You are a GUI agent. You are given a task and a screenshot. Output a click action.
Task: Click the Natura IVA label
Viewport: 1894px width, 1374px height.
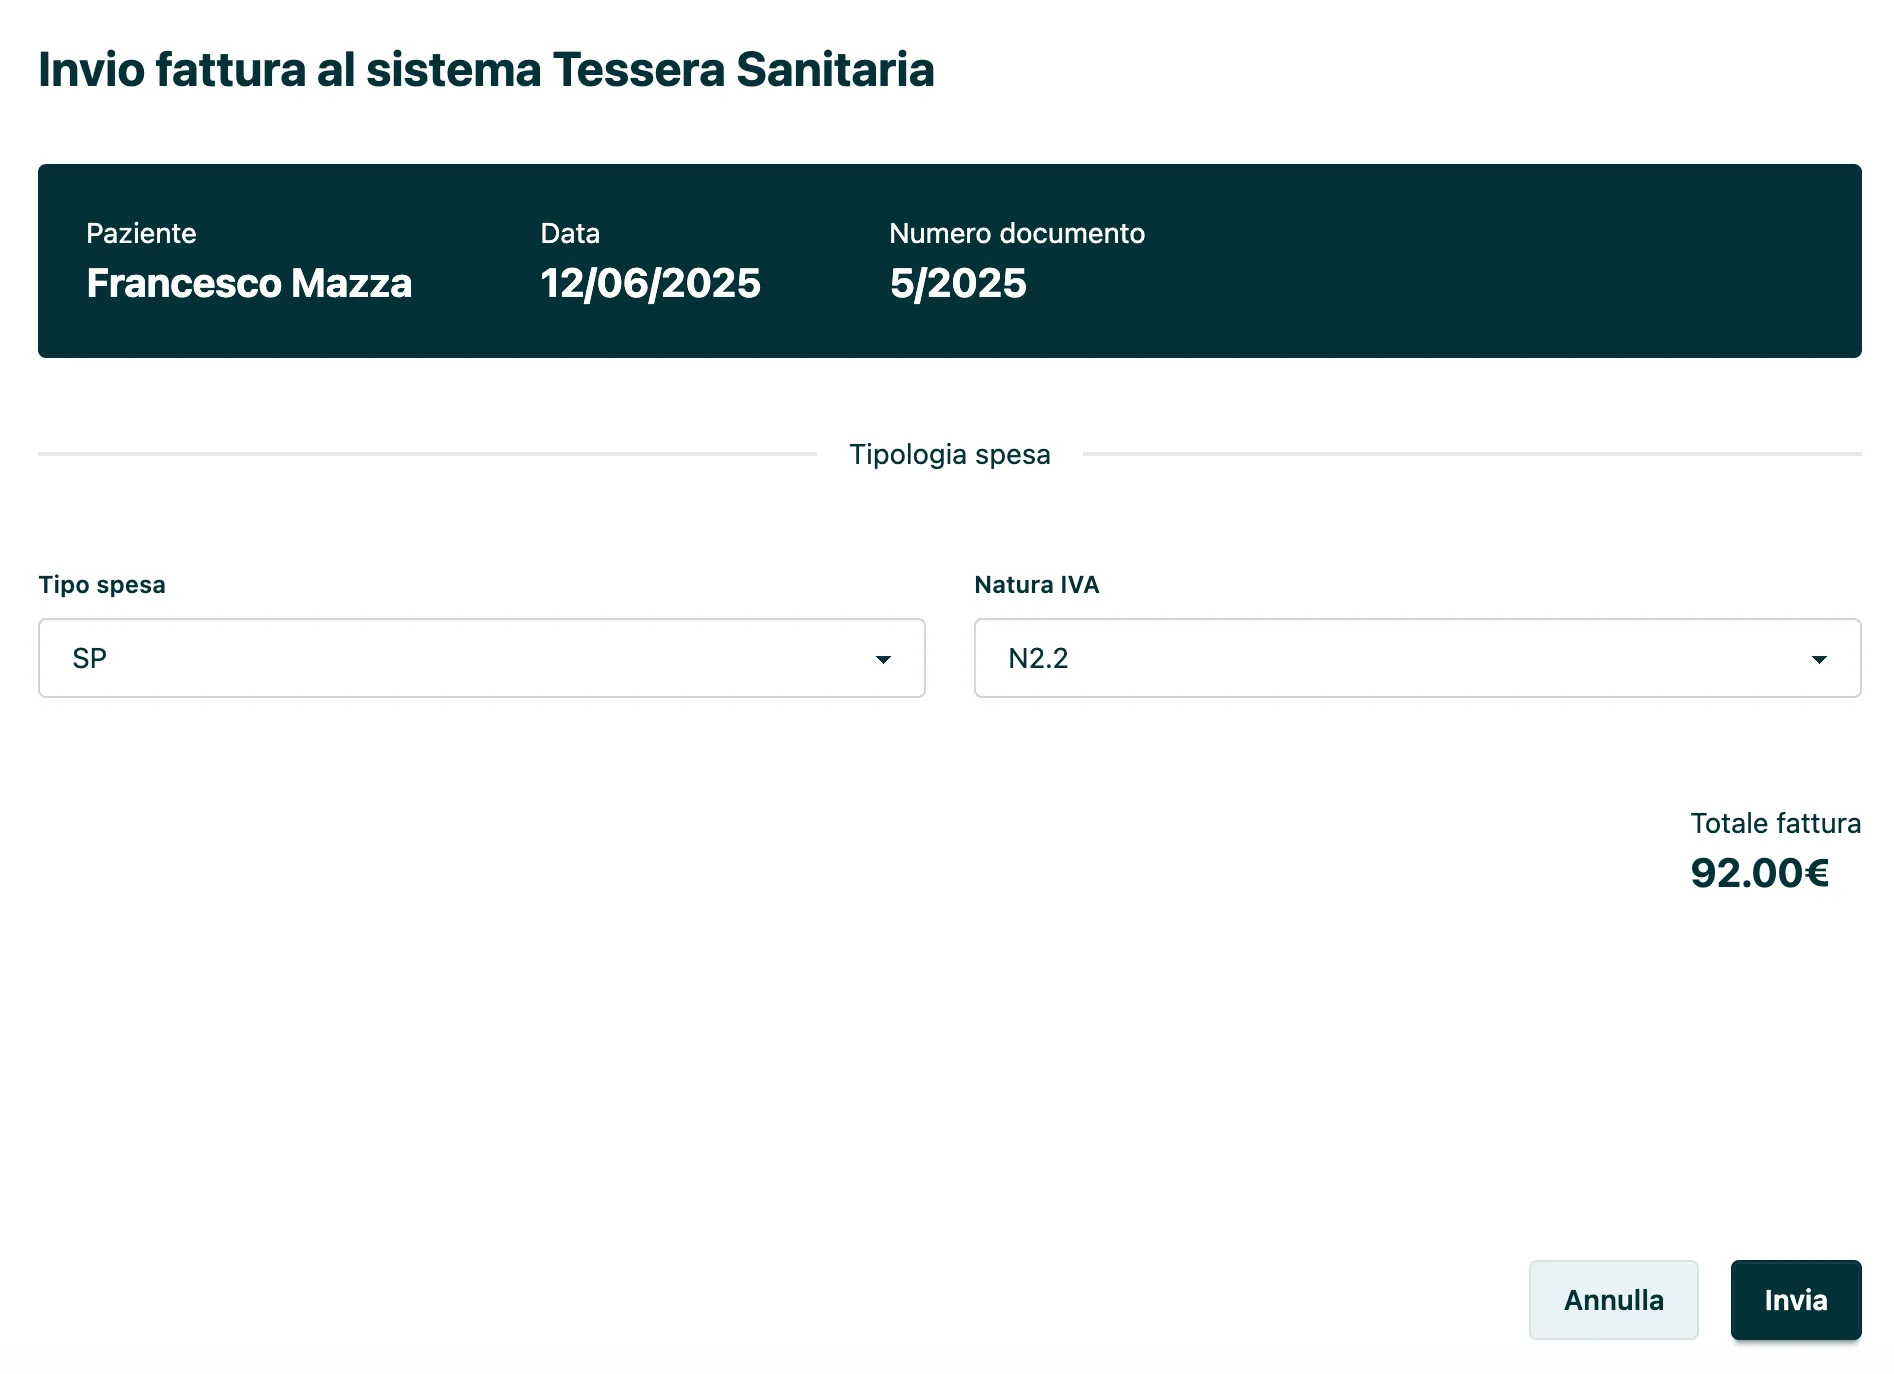point(1036,585)
